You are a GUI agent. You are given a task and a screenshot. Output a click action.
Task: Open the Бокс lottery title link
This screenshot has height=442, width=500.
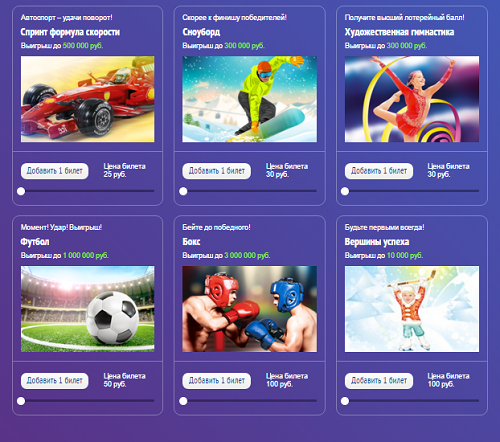191,242
